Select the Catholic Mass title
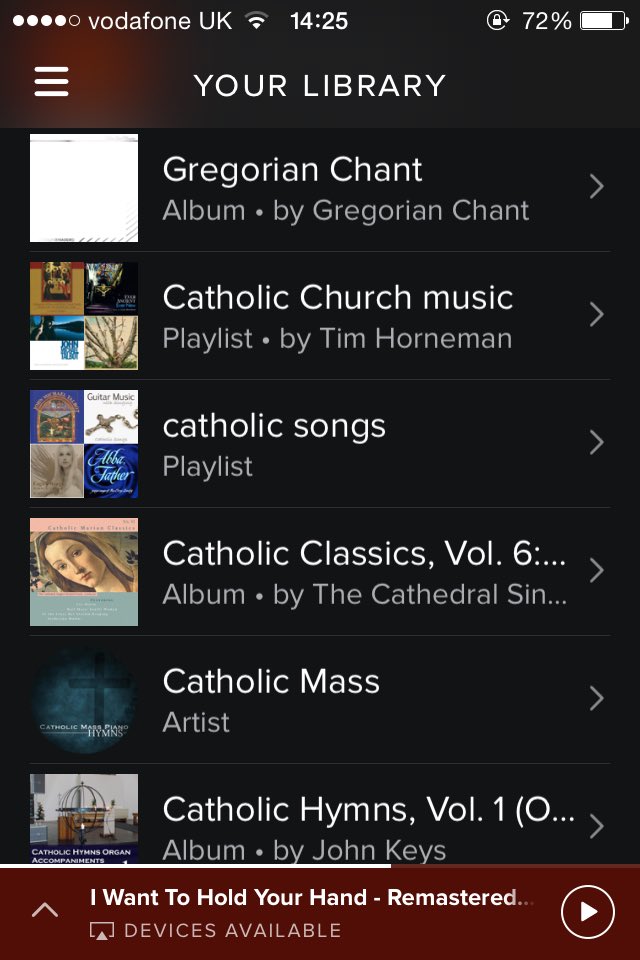 click(x=271, y=681)
